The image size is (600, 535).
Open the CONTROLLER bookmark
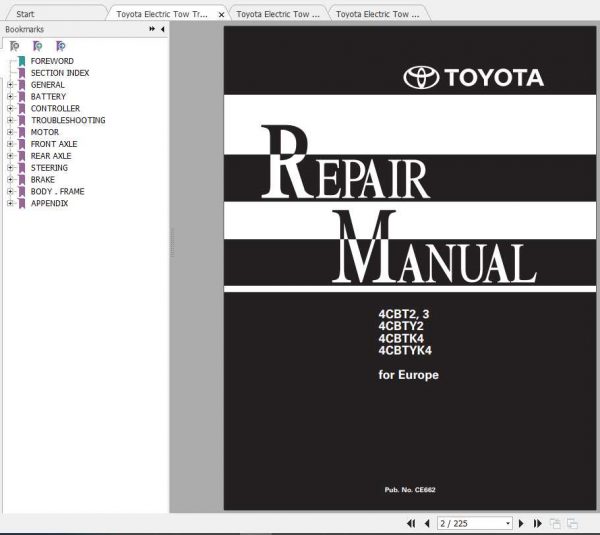click(55, 108)
